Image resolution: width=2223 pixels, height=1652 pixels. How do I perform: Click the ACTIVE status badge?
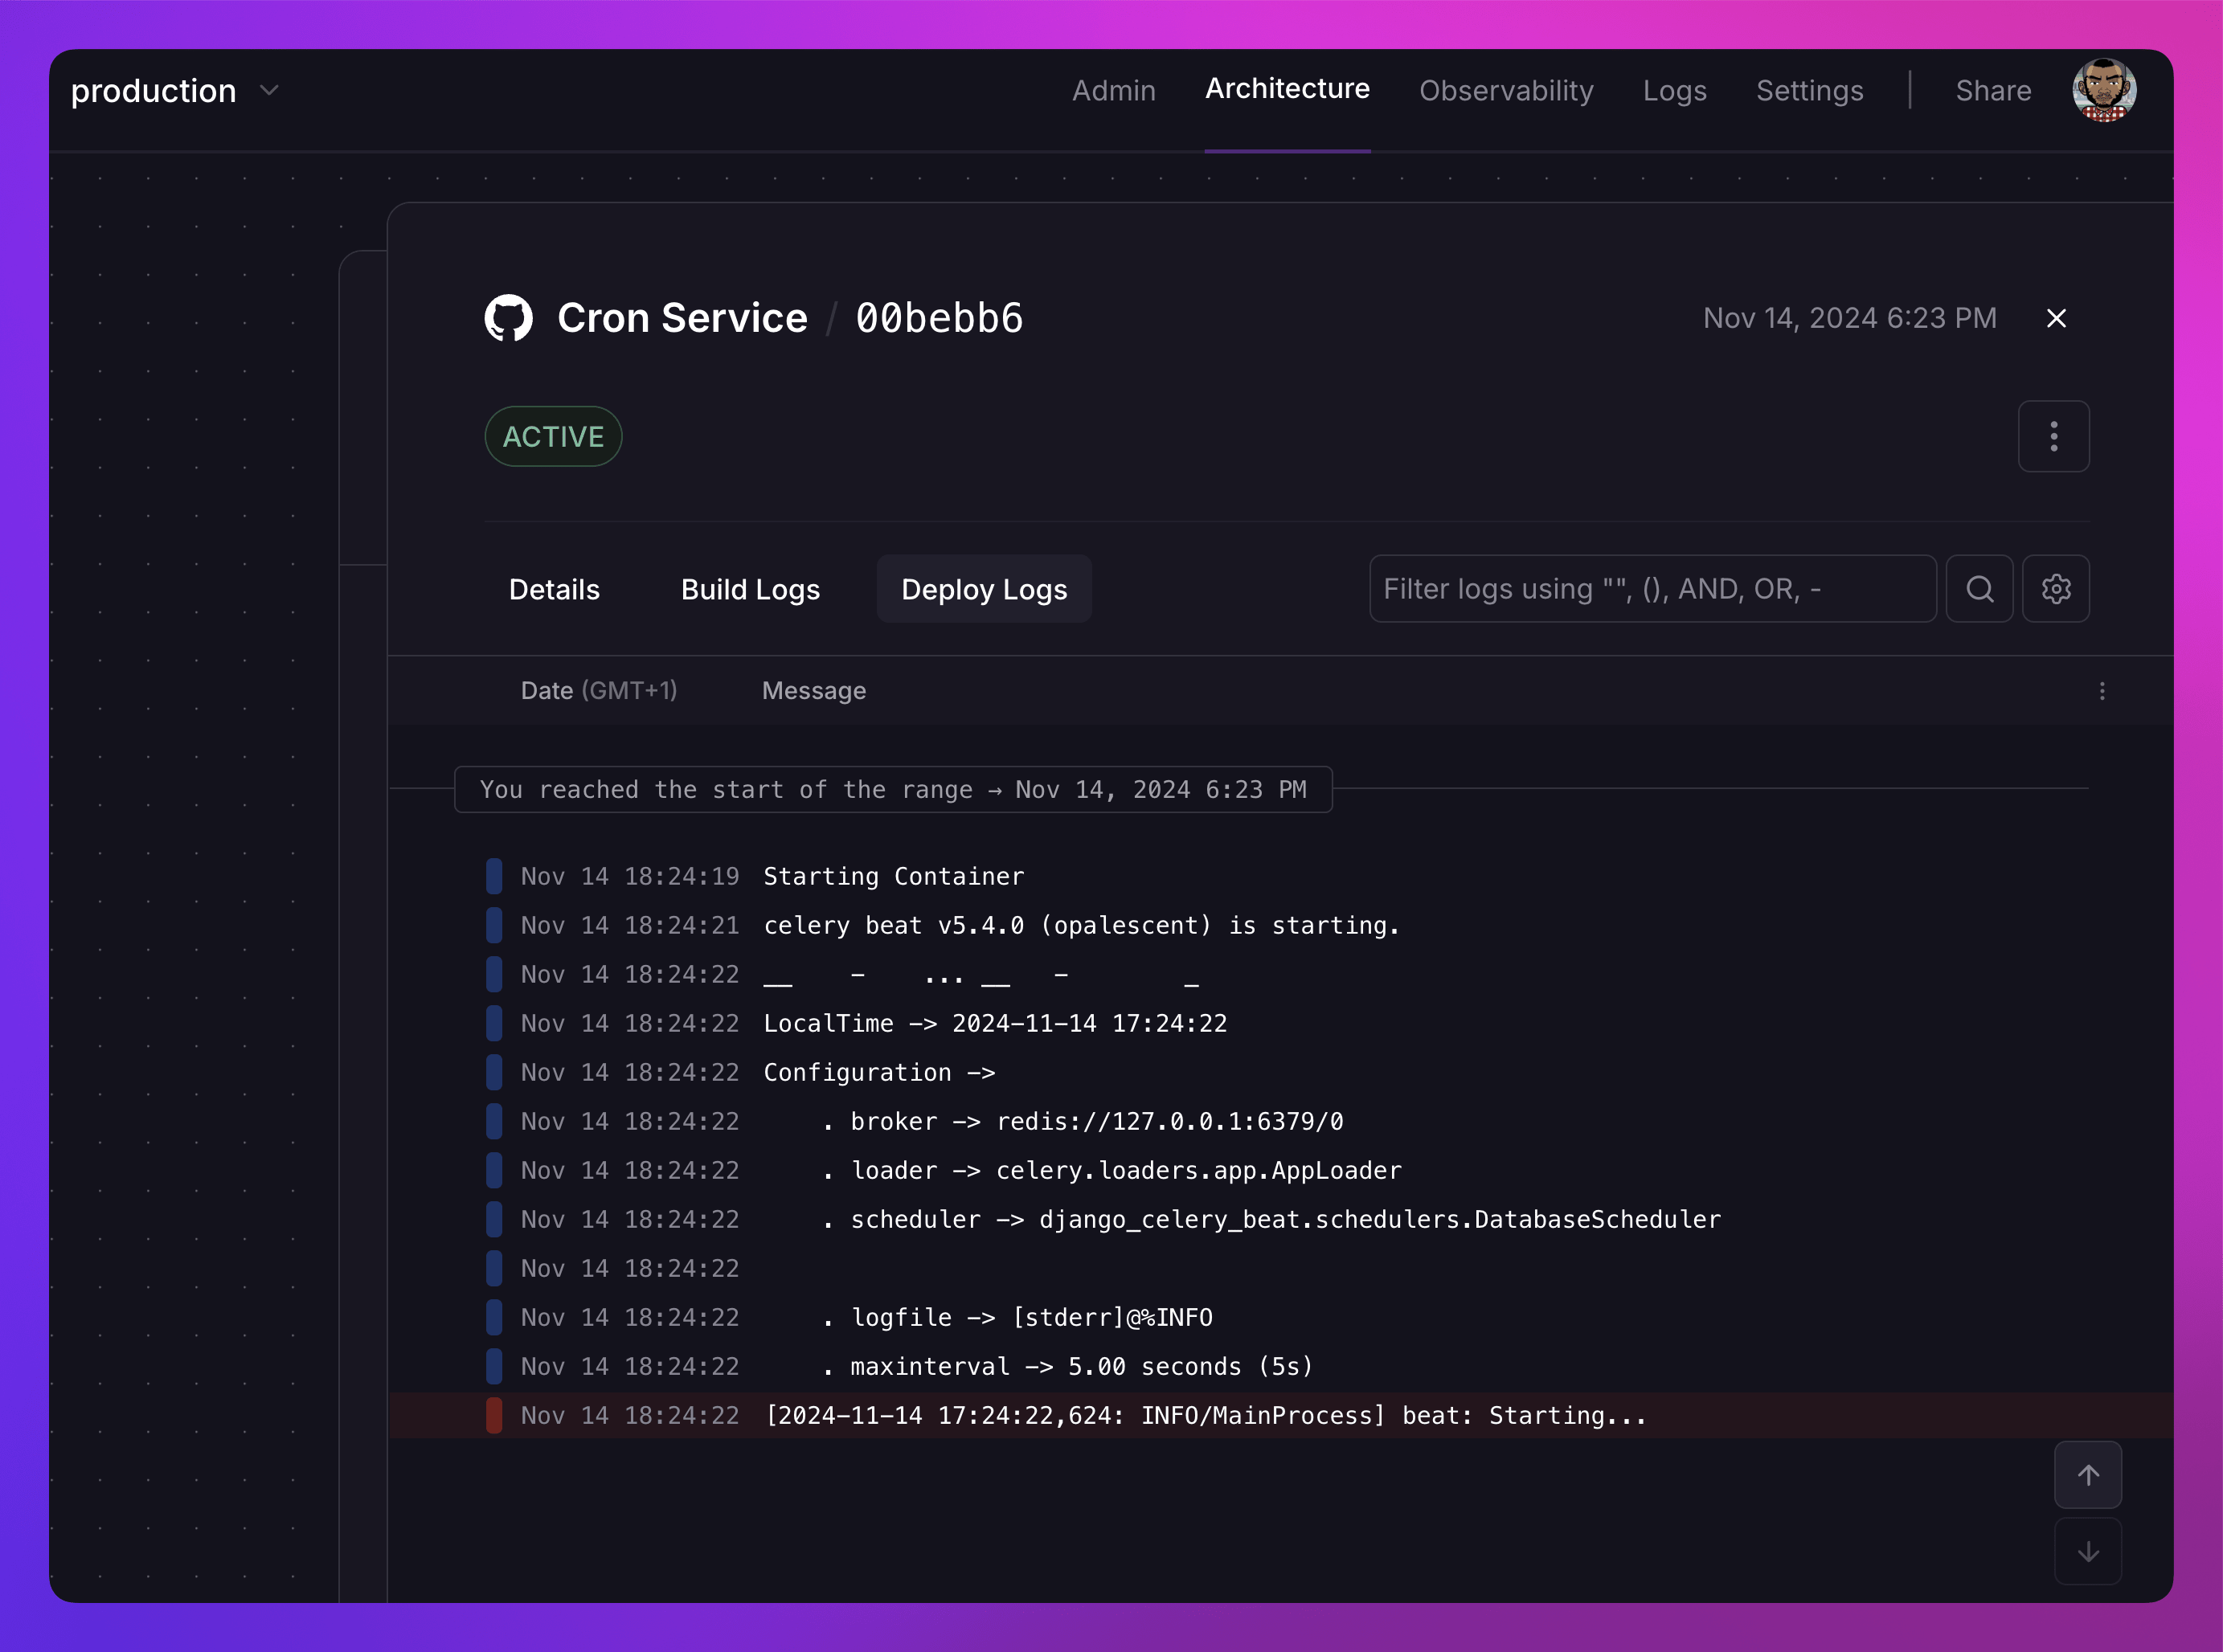[553, 436]
